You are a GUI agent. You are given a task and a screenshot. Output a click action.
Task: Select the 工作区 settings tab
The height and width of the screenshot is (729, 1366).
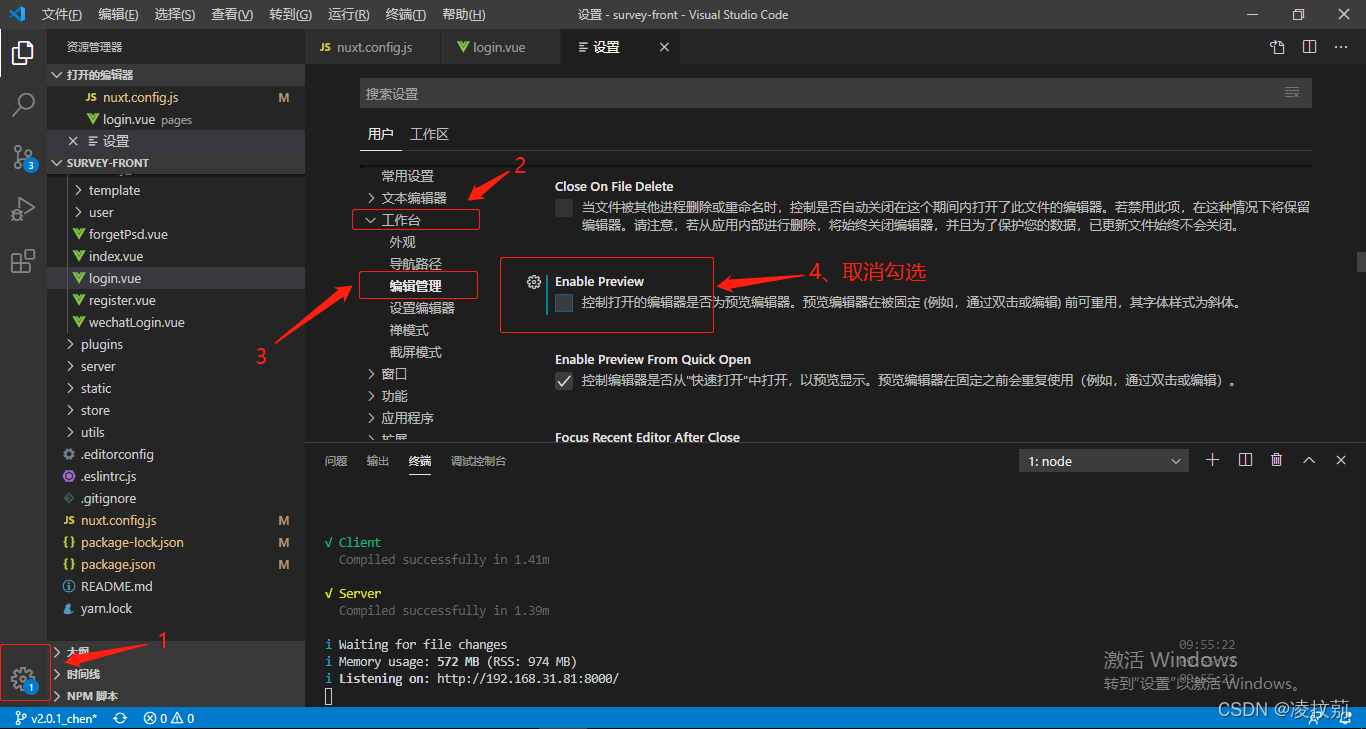(x=430, y=134)
